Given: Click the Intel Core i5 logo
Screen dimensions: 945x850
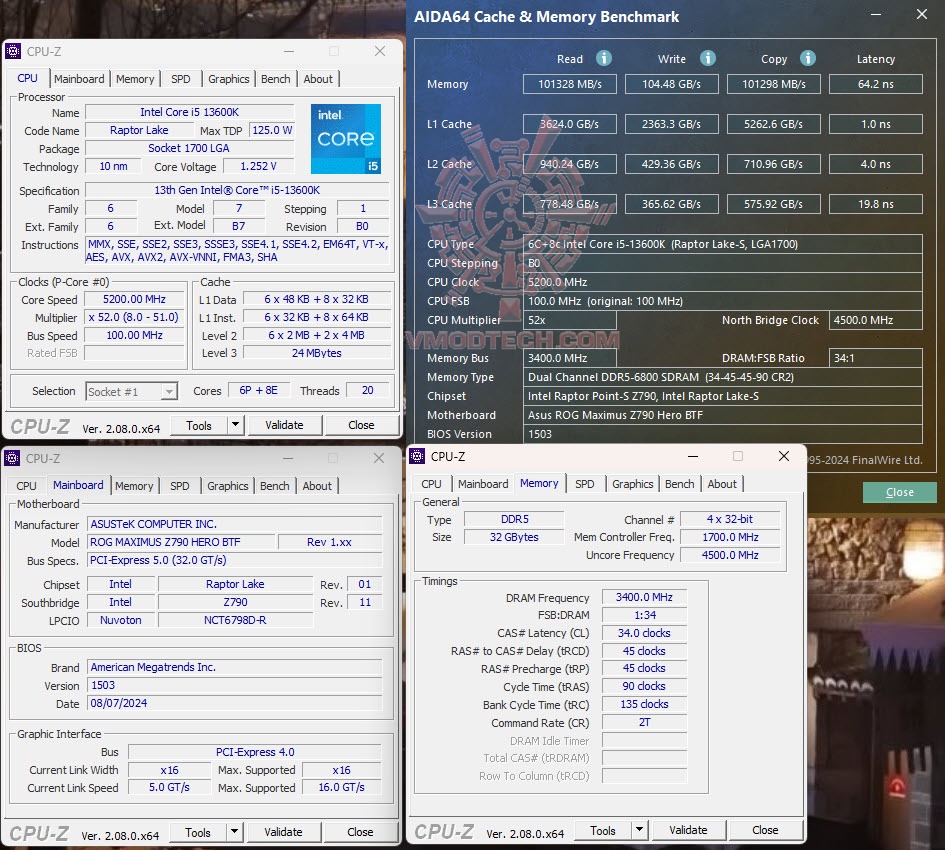Looking at the screenshot, I should point(346,139).
